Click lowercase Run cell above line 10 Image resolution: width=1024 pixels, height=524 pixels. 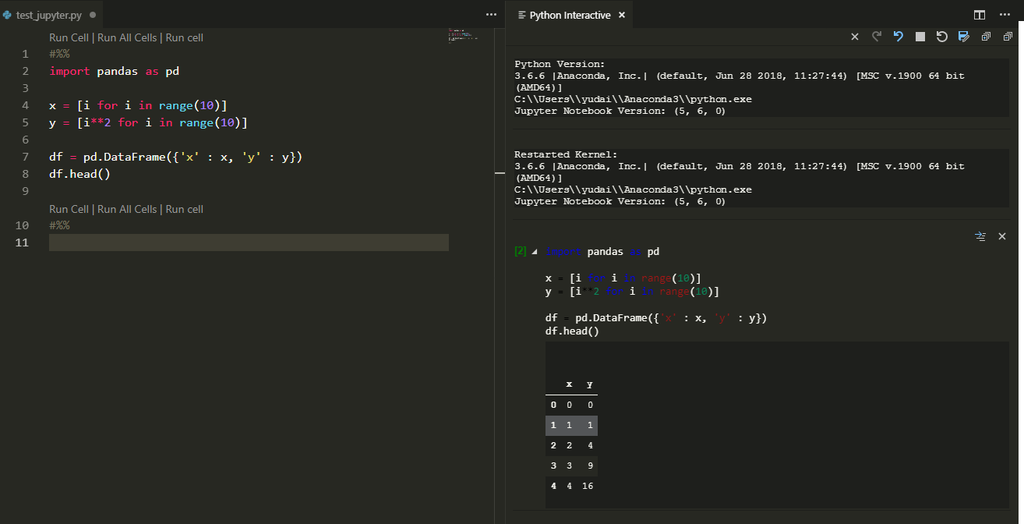(x=184, y=209)
